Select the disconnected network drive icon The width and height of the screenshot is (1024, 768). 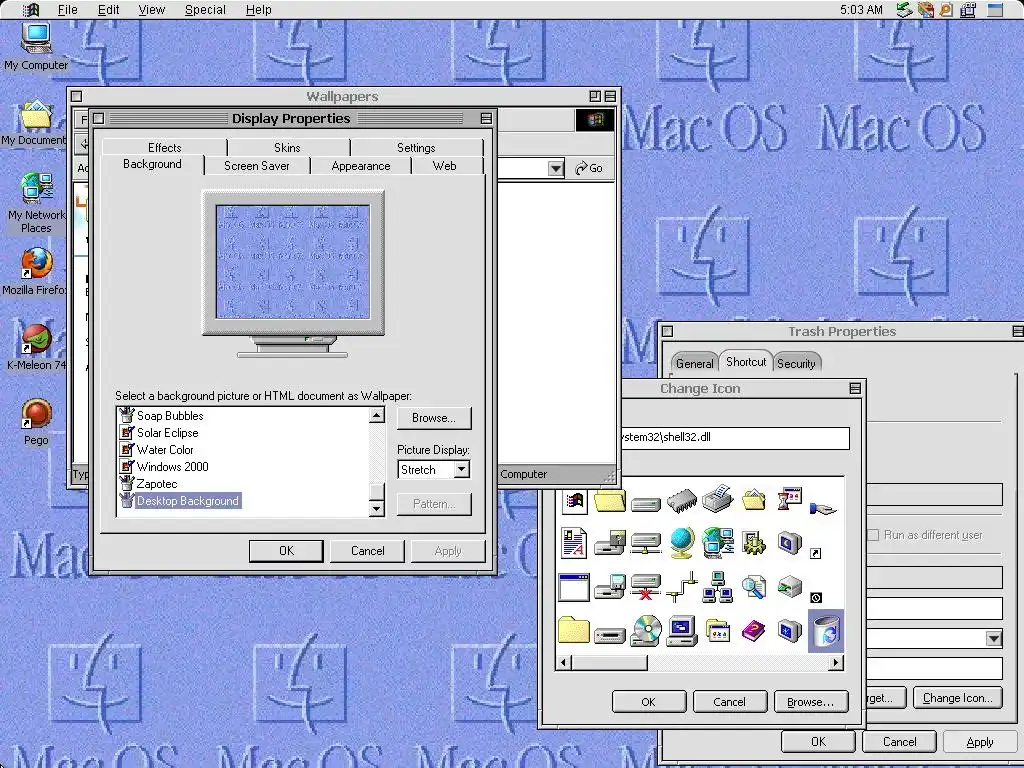click(645, 586)
